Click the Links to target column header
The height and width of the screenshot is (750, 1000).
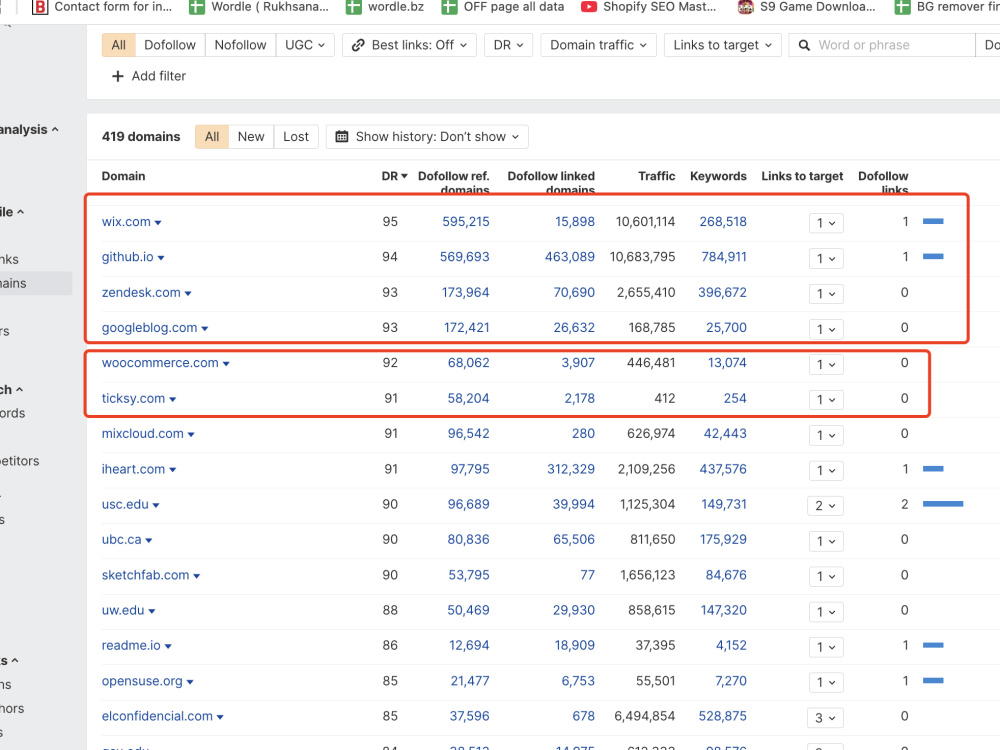click(x=802, y=176)
